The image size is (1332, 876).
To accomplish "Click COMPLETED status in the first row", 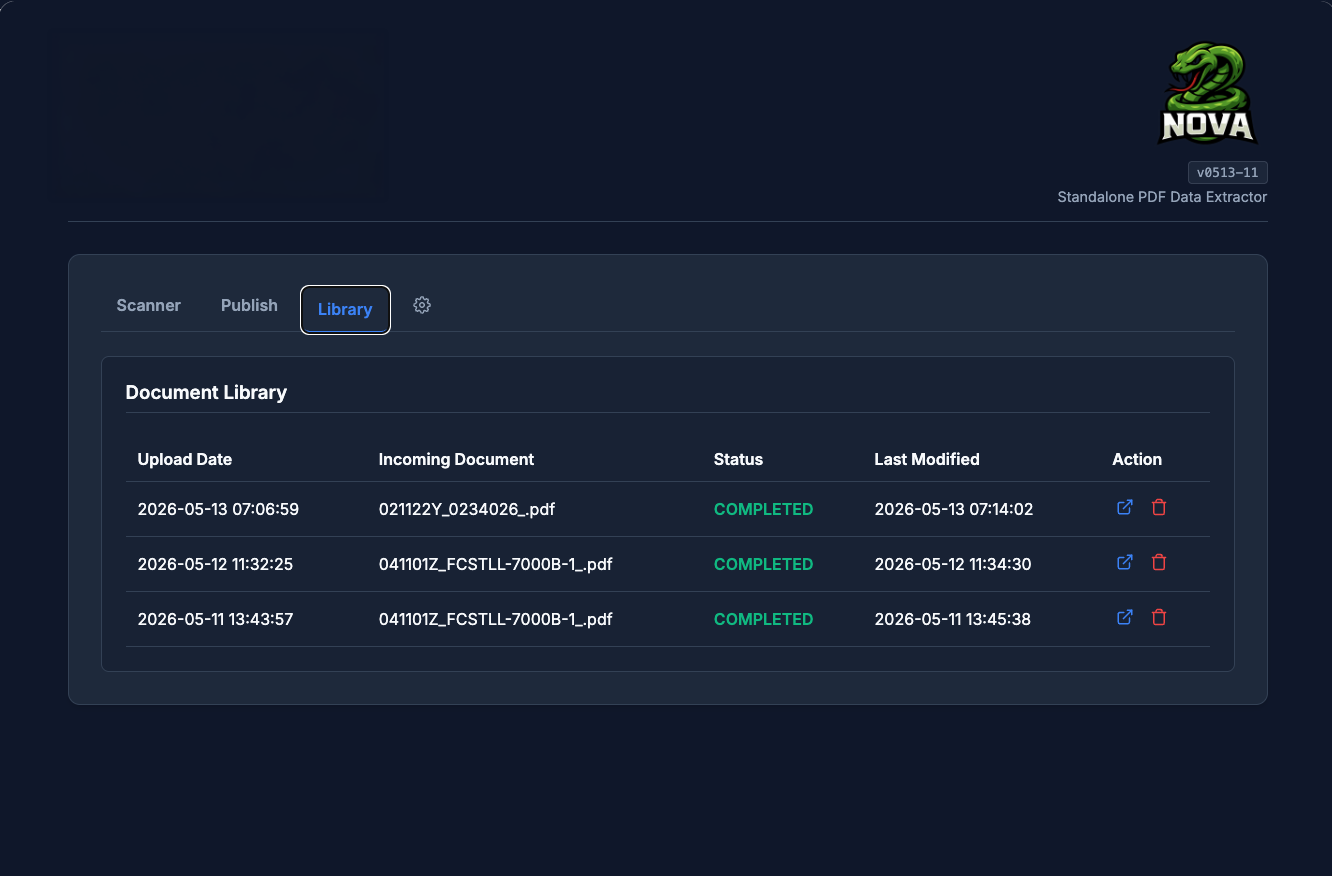I will click(x=764, y=509).
